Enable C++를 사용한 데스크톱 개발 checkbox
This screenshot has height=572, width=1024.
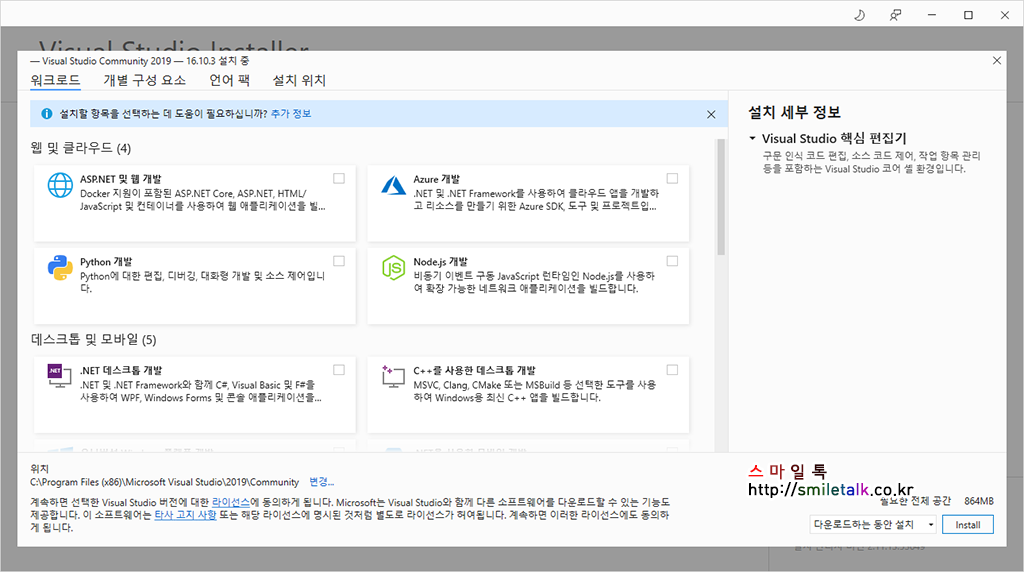673,370
